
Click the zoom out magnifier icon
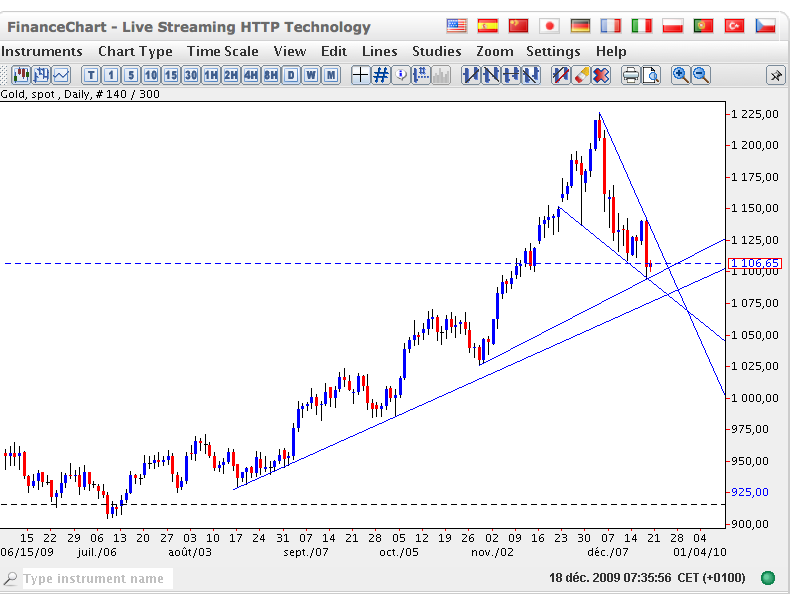click(x=701, y=75)
